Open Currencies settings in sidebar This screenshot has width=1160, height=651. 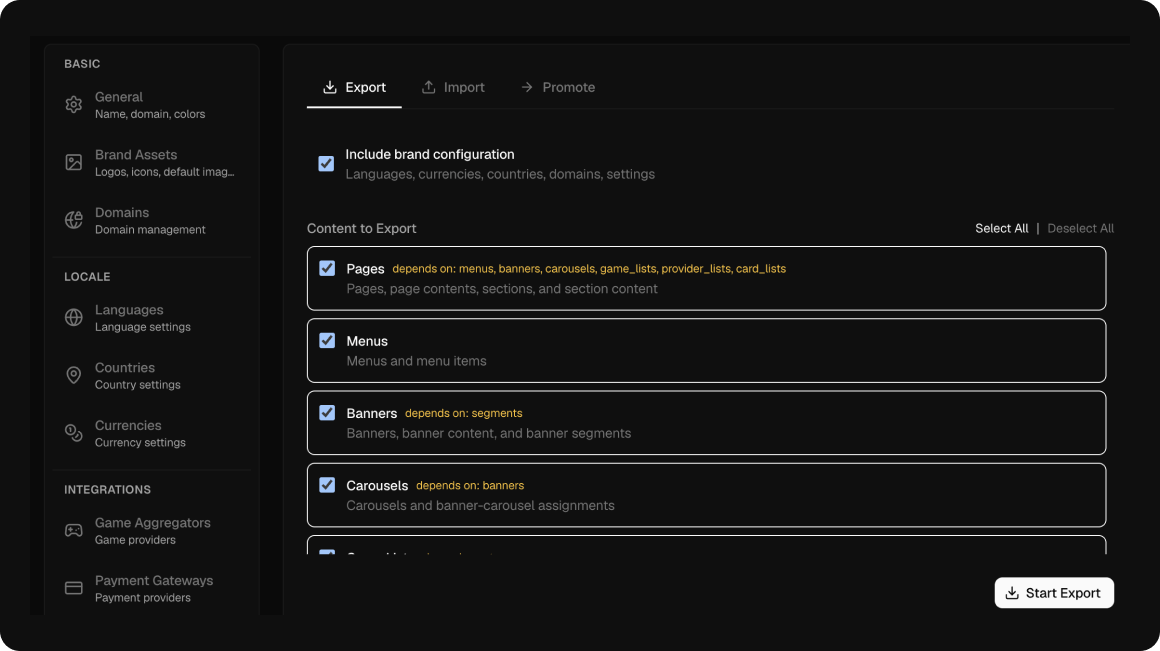[152, 433]
